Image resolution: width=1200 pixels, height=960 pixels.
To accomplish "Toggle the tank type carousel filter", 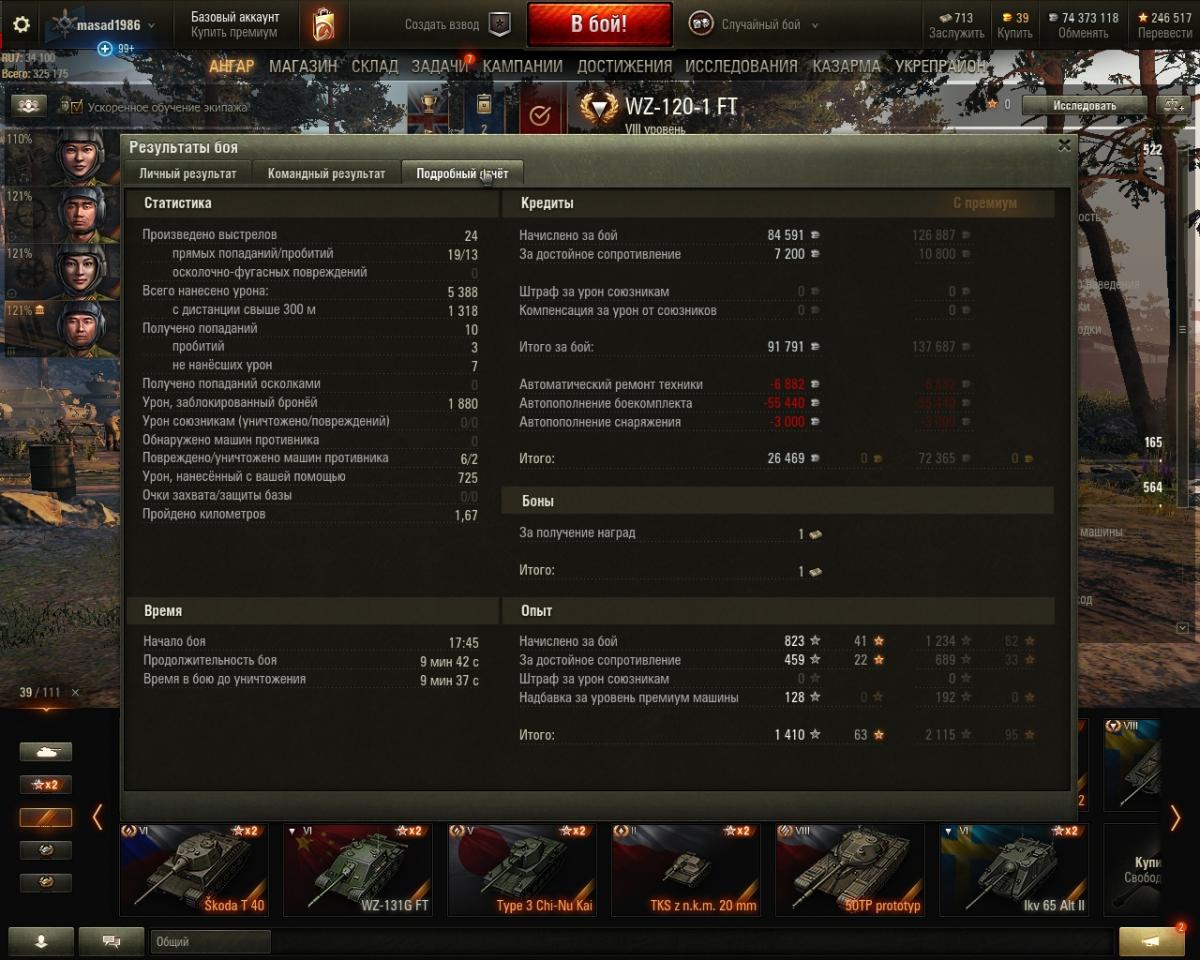I will click(46, 751).
